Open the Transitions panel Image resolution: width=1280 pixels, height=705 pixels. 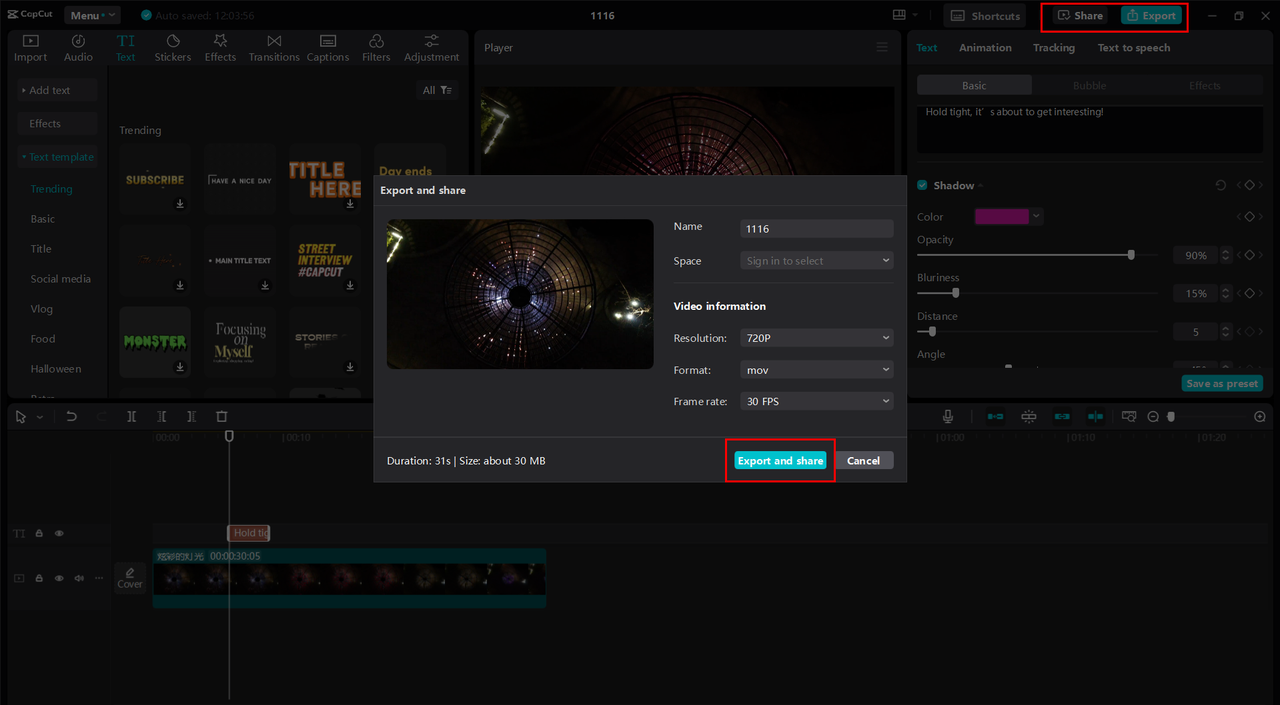274,48
